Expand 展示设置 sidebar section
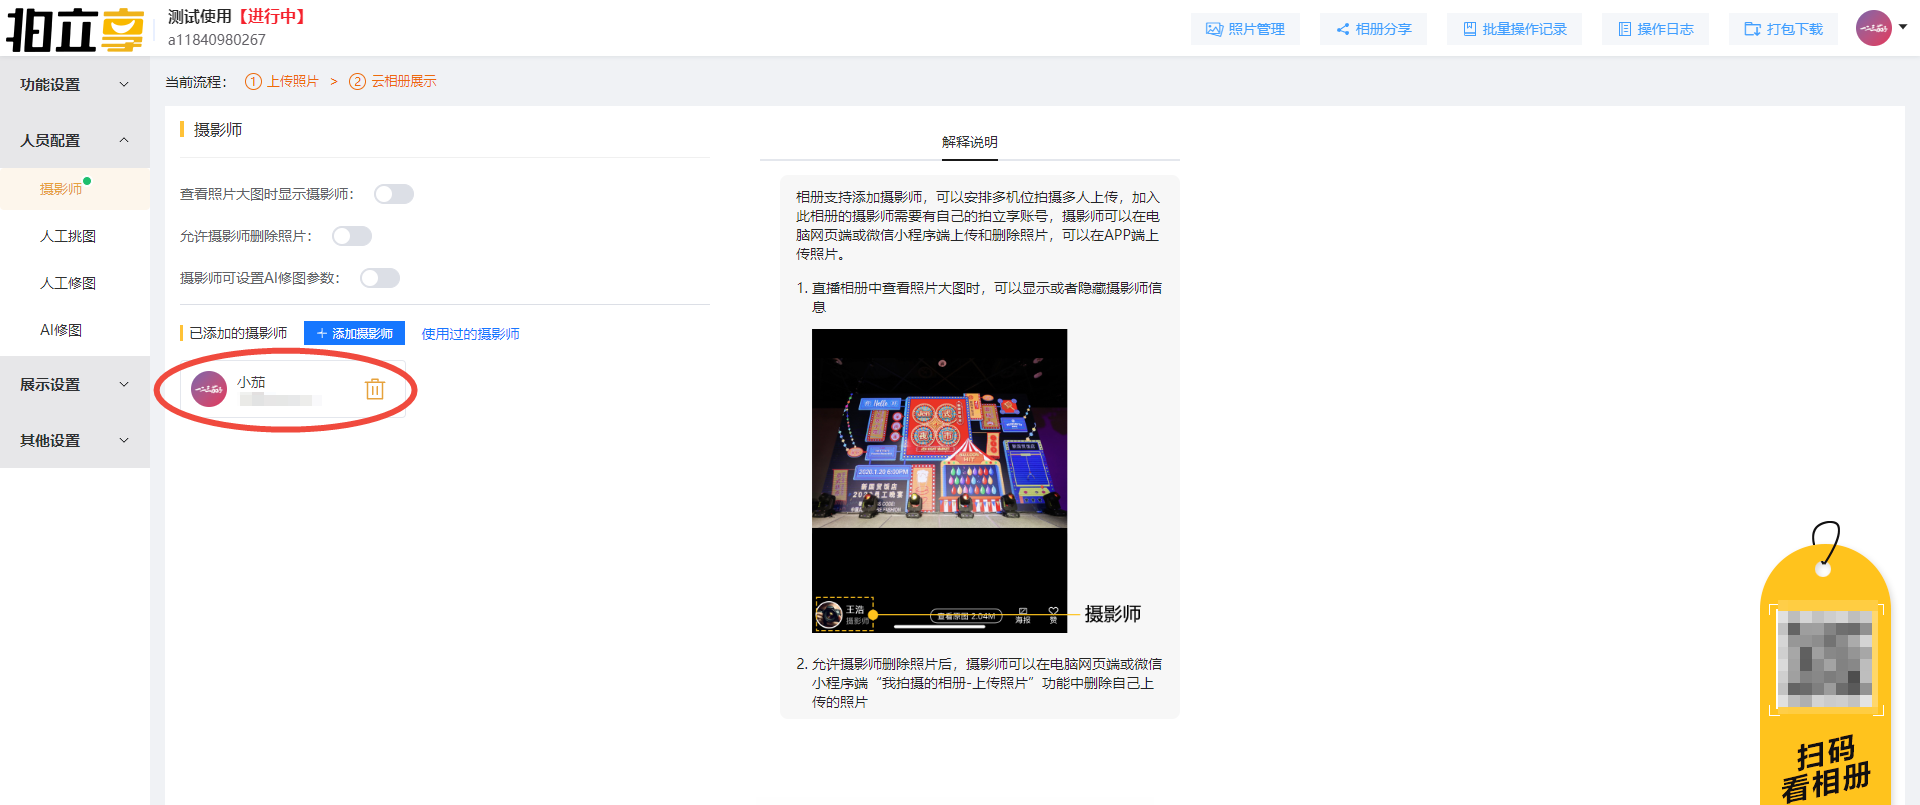Image resolution: width=1920 pixels, height=805 pixels. coord(75,385)
